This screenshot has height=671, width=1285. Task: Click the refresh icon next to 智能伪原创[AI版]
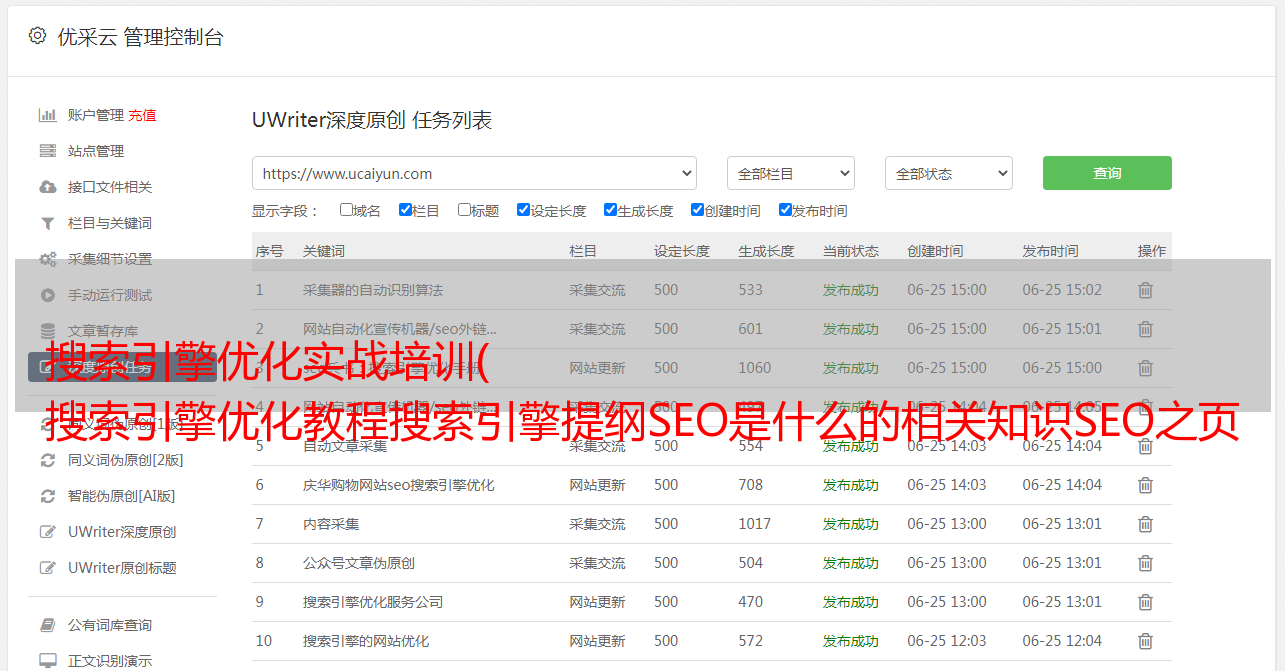47,496
